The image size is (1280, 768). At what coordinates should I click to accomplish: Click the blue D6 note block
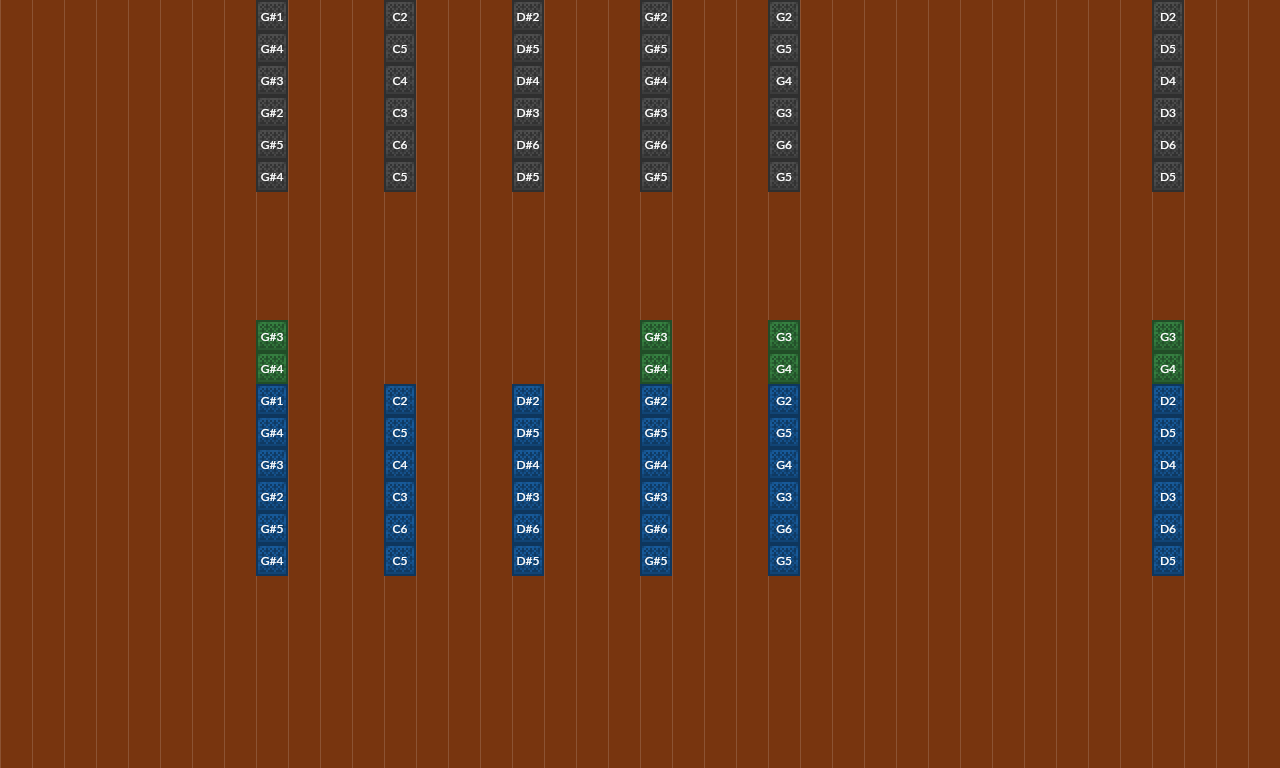coord(1168,528)
